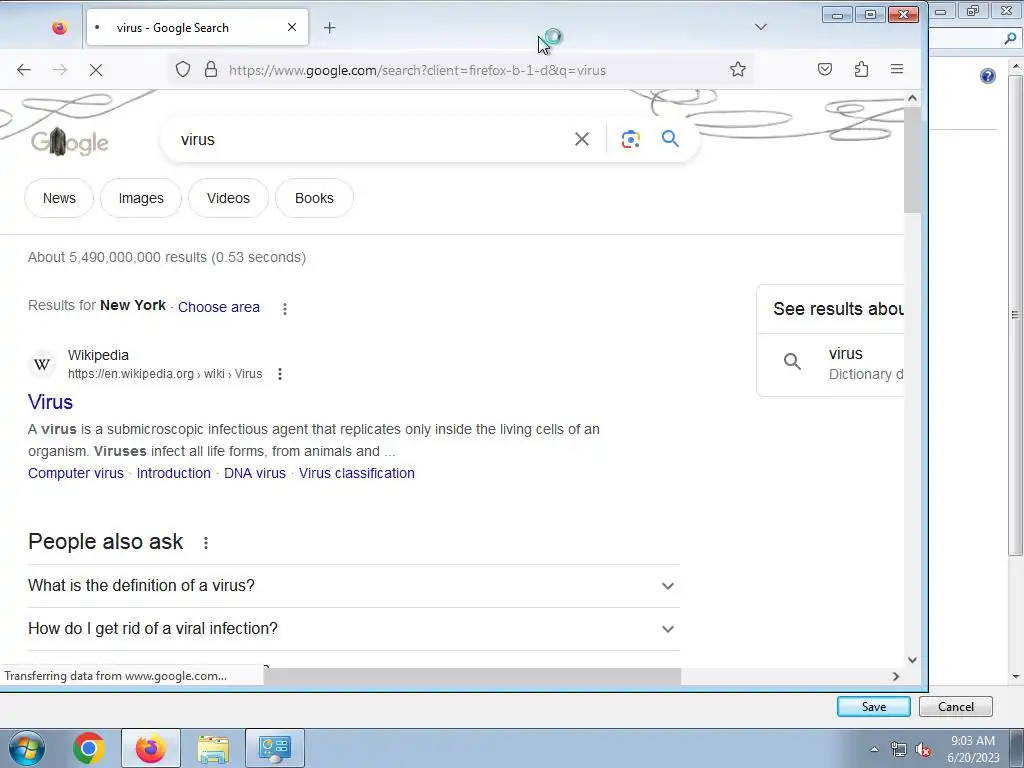Screen dimensions: 1024x768
Task: Bookmark this page with the star icon
Action: tap(738, 69)
